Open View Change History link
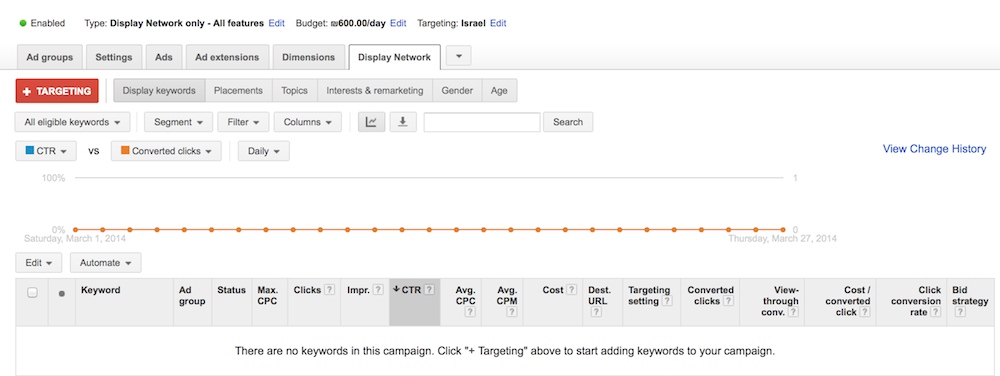This screenshot has width=1000, height=376. point(934,148)
